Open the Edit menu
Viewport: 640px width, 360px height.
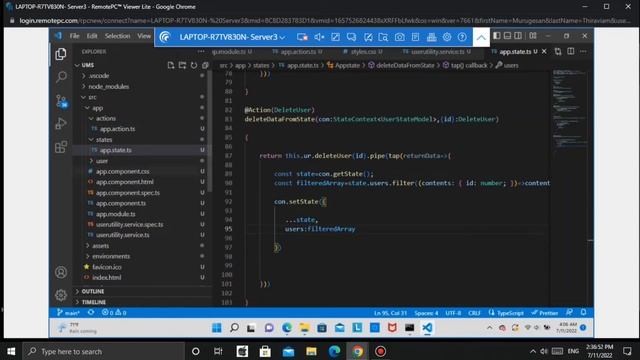[92, 36]
